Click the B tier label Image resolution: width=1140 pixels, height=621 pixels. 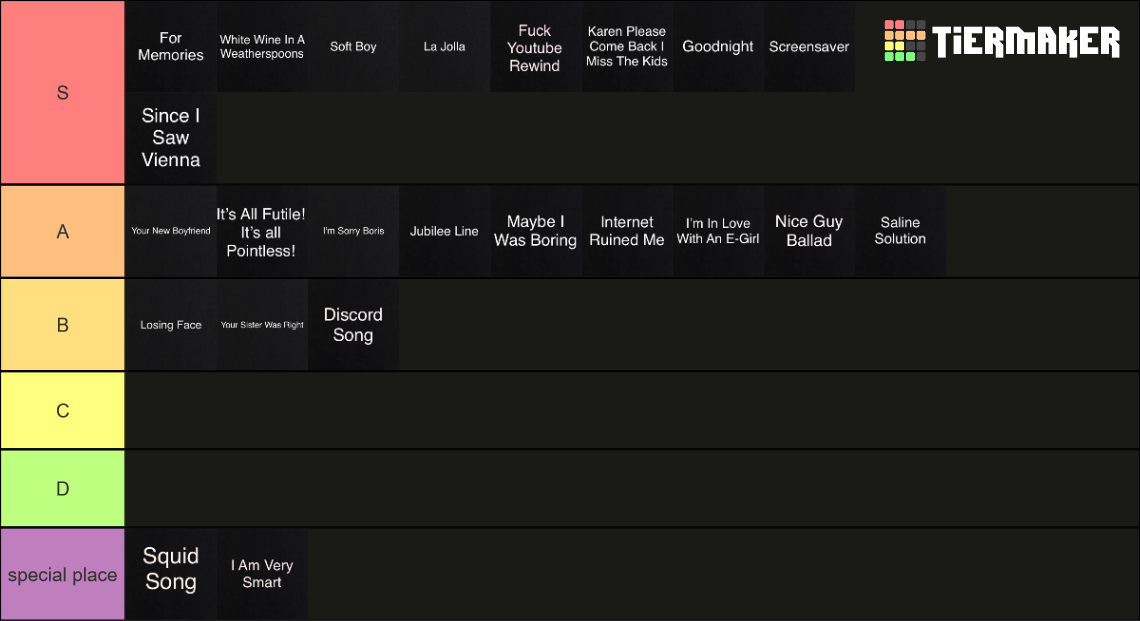(x=63, y=324)
